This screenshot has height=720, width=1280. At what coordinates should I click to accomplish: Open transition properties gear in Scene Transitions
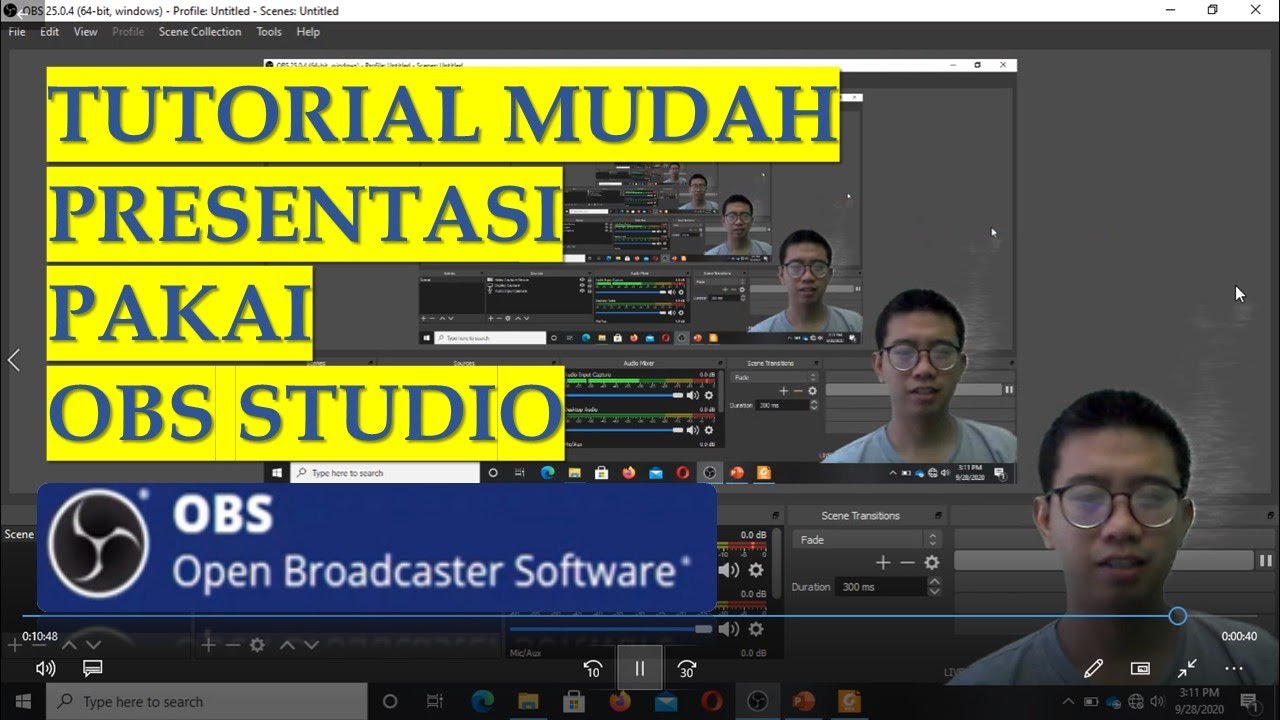(x=932, y=563)
